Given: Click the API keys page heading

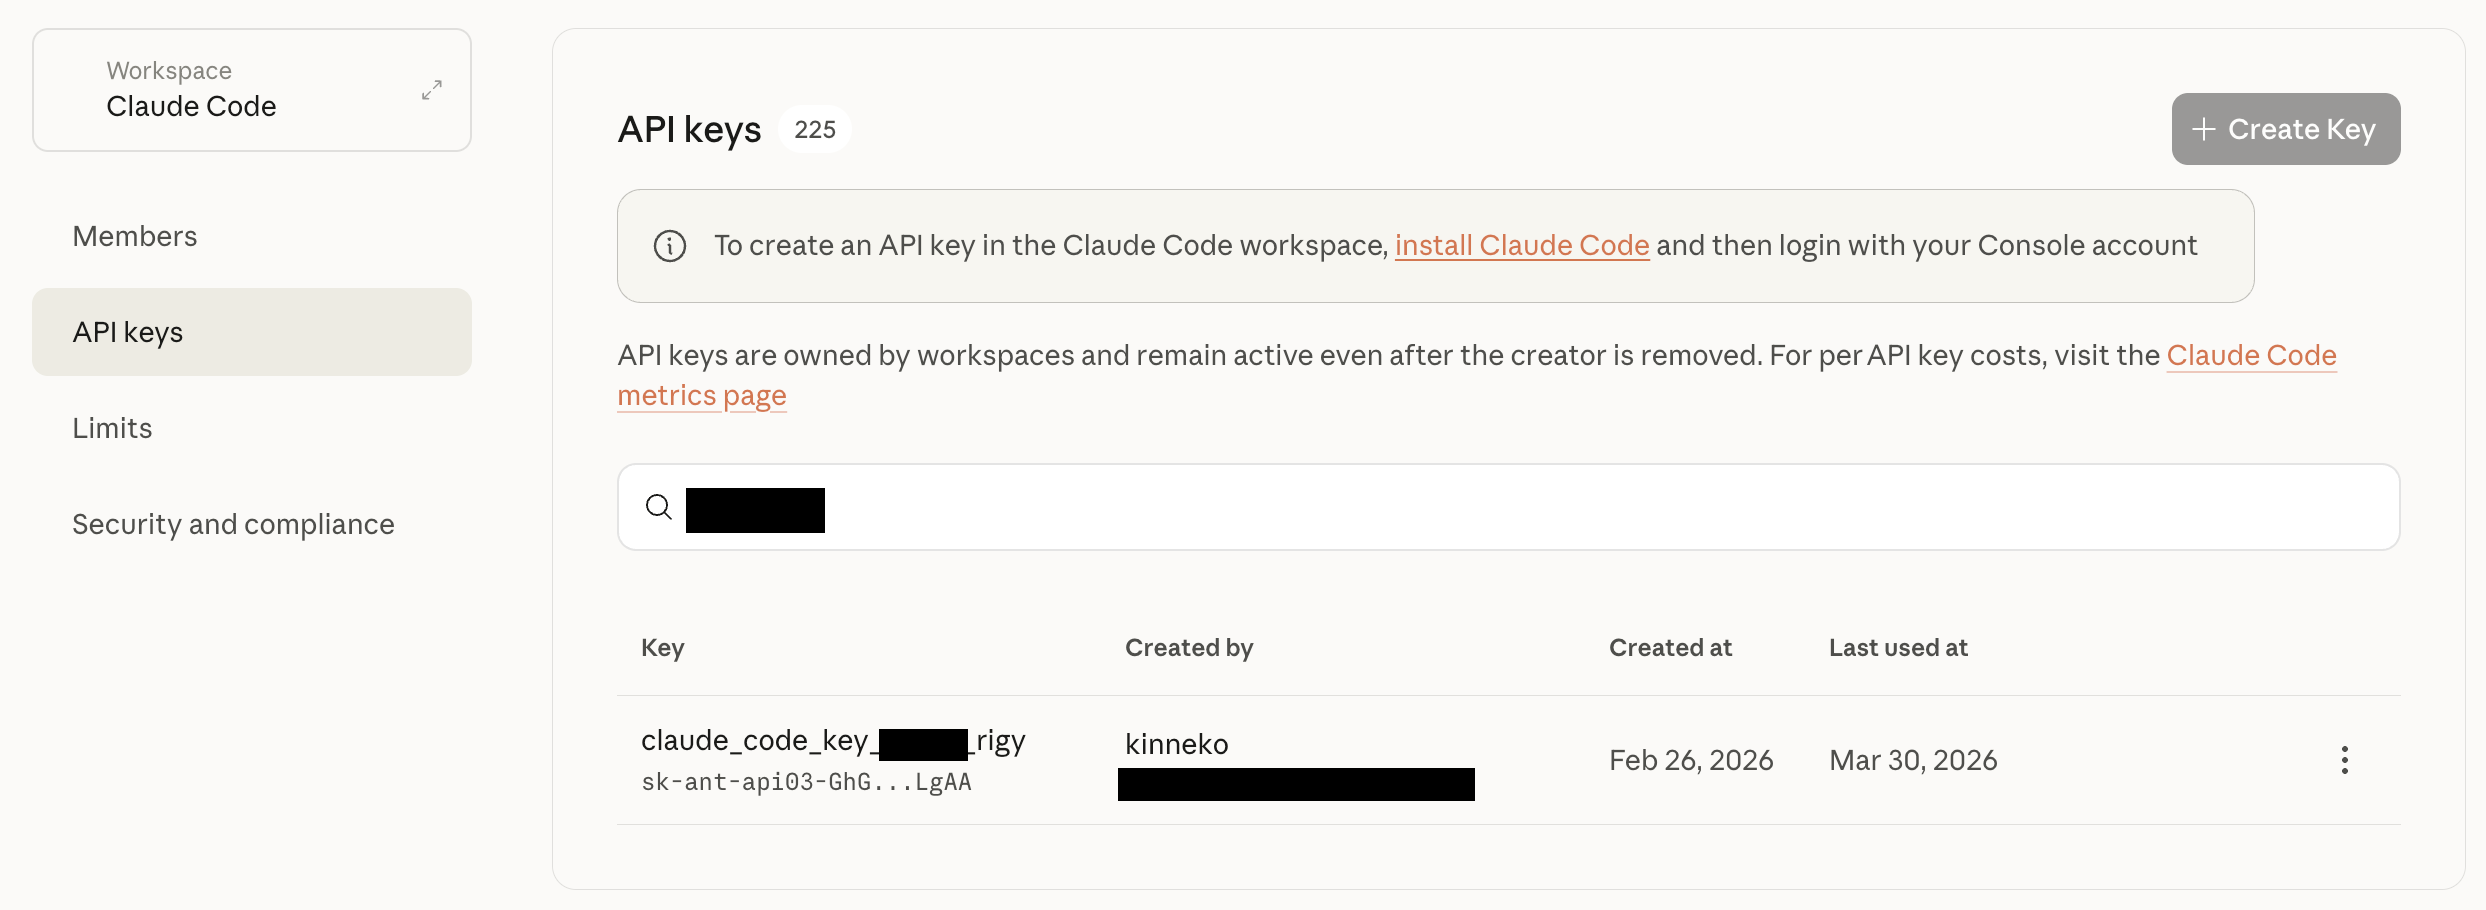Looking at the screenshot, I should pos(690,130).
